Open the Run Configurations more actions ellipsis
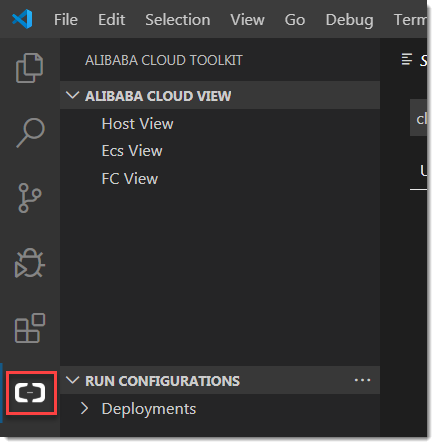This screenshot has height=446, width=436. pos(362,380)
